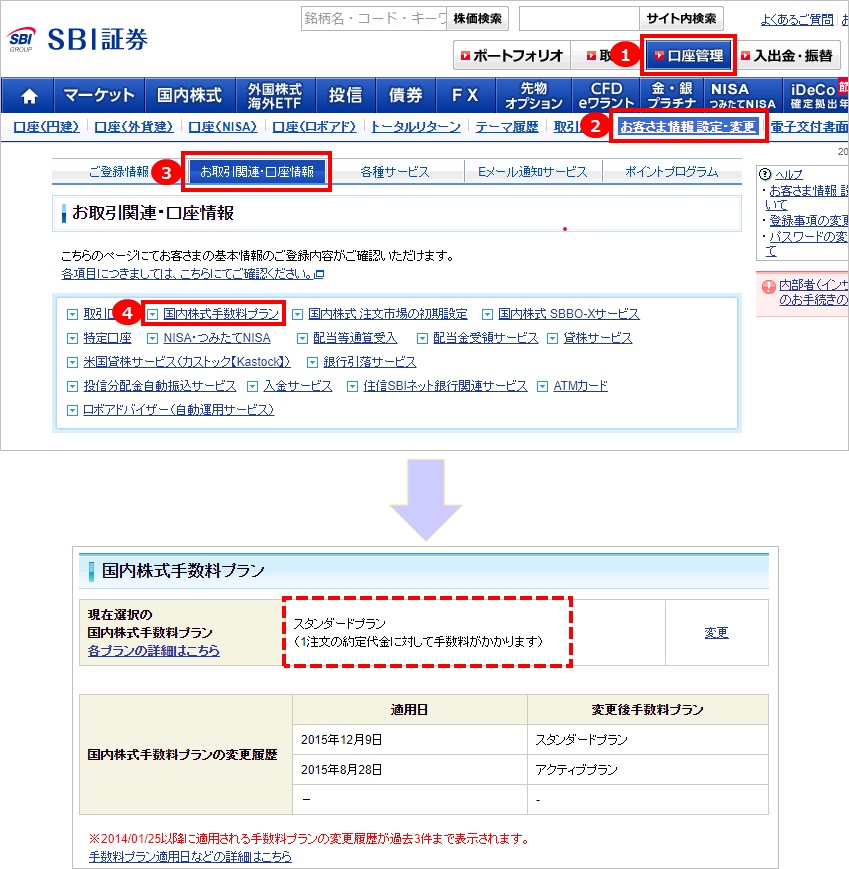This screenshot has width=849, height=869.
Task: Click arrow icon beside 銀行引落サービス
Action: pyautogui.click(x=313, y=362)
